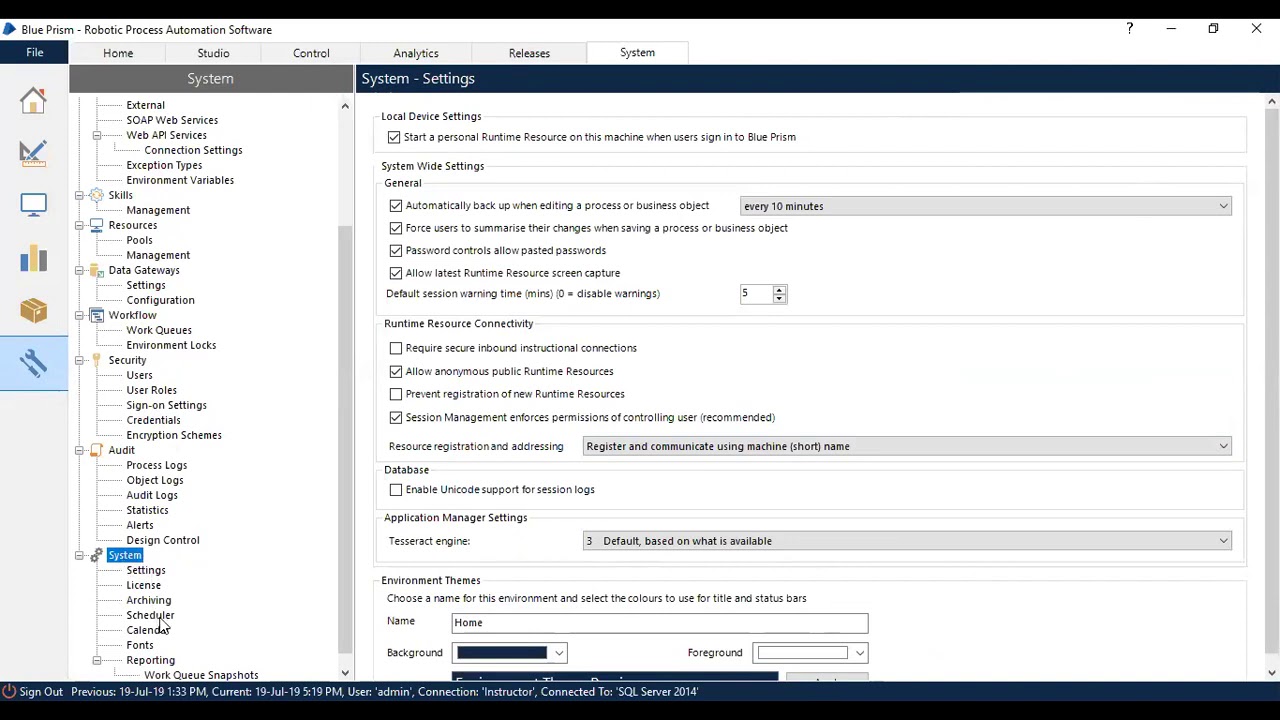
Task: Select the System wrench sidebar icon
Action: tap(33, 363)
